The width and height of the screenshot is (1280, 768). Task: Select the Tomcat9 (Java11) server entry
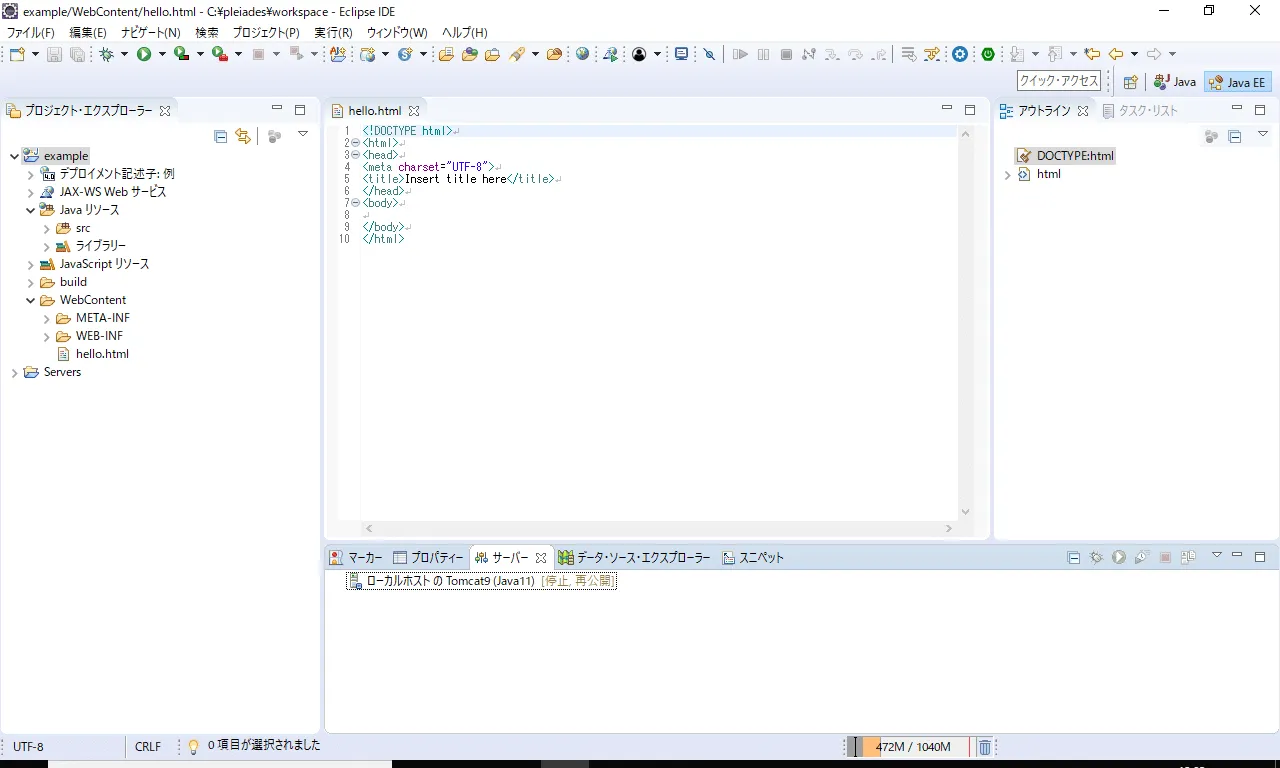pyautogui.click(x=482, y=581)
